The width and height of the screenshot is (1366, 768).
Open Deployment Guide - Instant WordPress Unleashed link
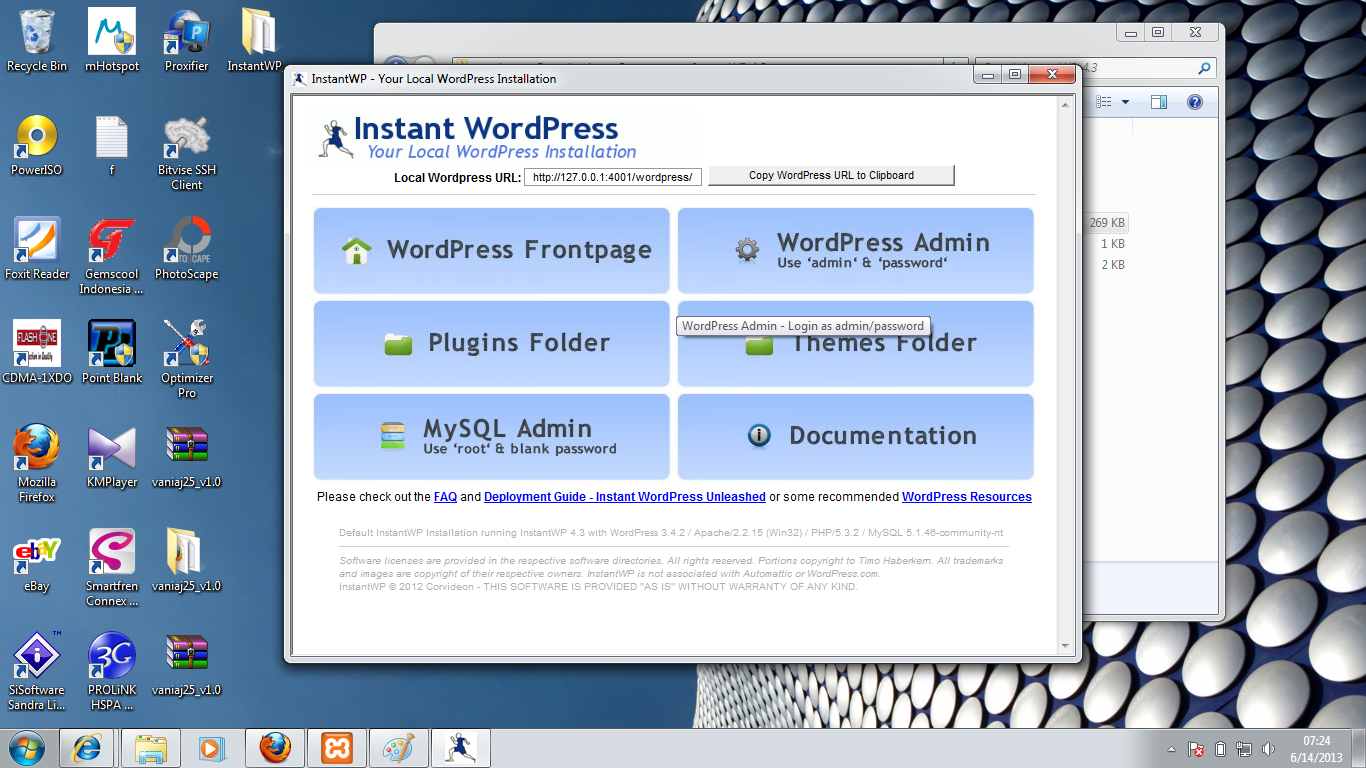pyautogui.click(x=625, y=497)
